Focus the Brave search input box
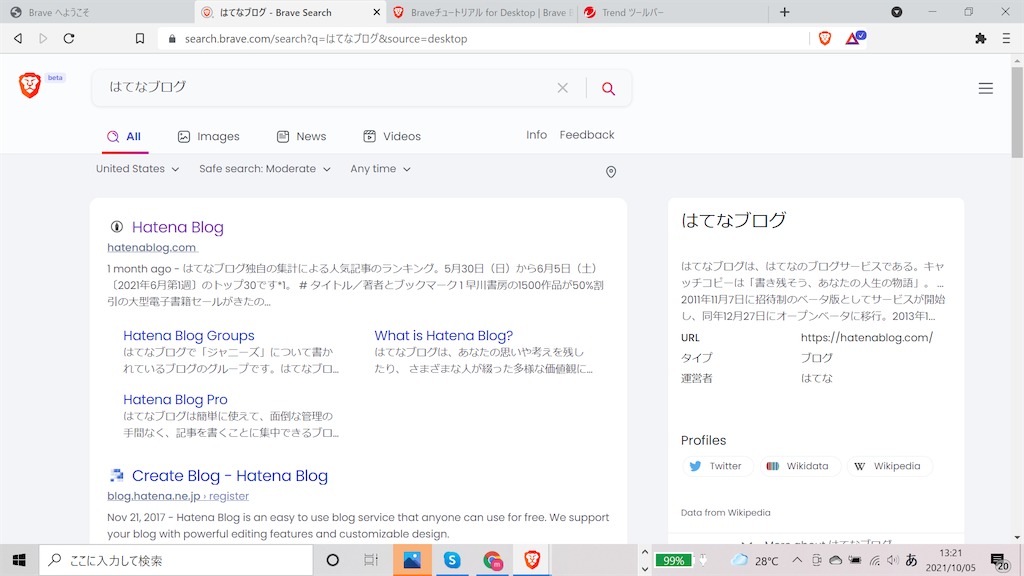1024x576 pixels. point(327,88)
